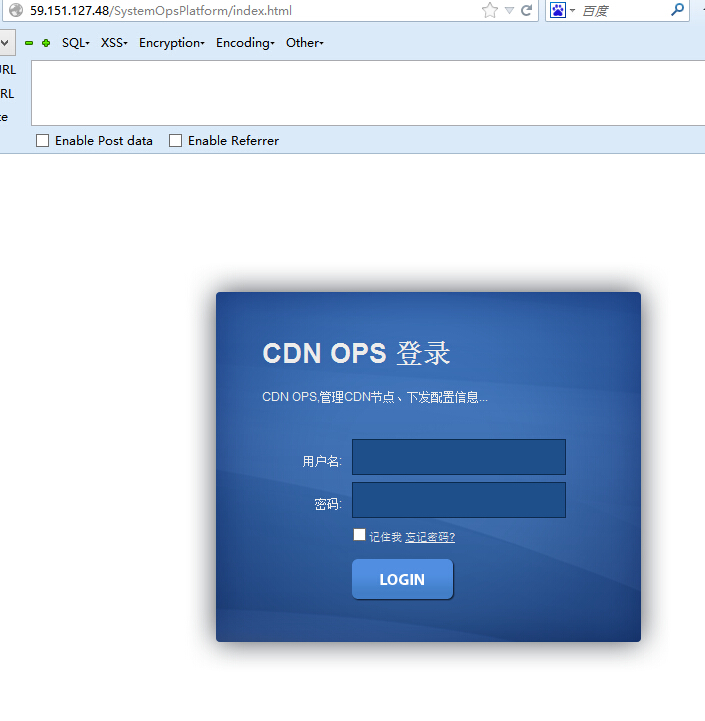The height and width of the screenshot is (721, 705).
Task: Click the CDN OPS,管理CDN节点 description text
Action: (375, 397)
